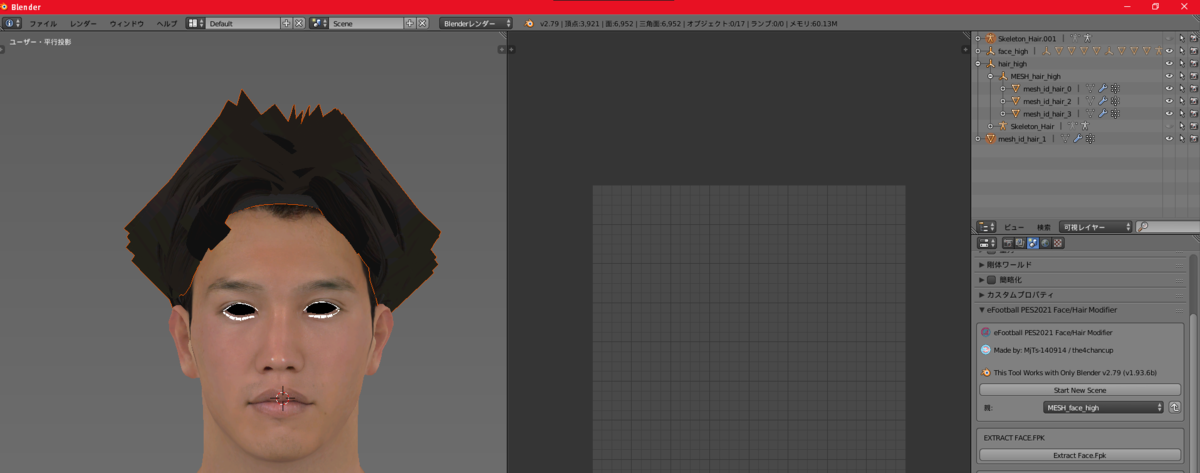Viewport: 1200px width, 473px height.
Task: Toggle visibility eye of MESH_hair_high
Action: click(x=1168, y=76)
